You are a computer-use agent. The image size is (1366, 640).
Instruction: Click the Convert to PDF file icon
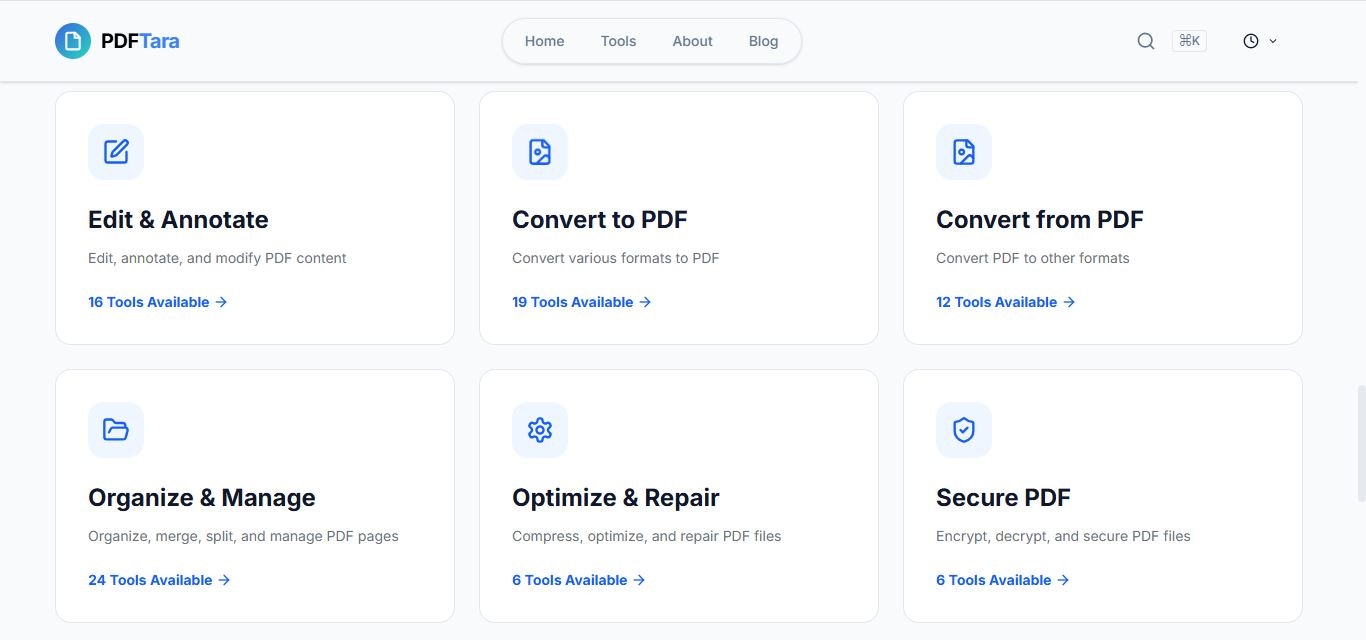coord(539,151)
